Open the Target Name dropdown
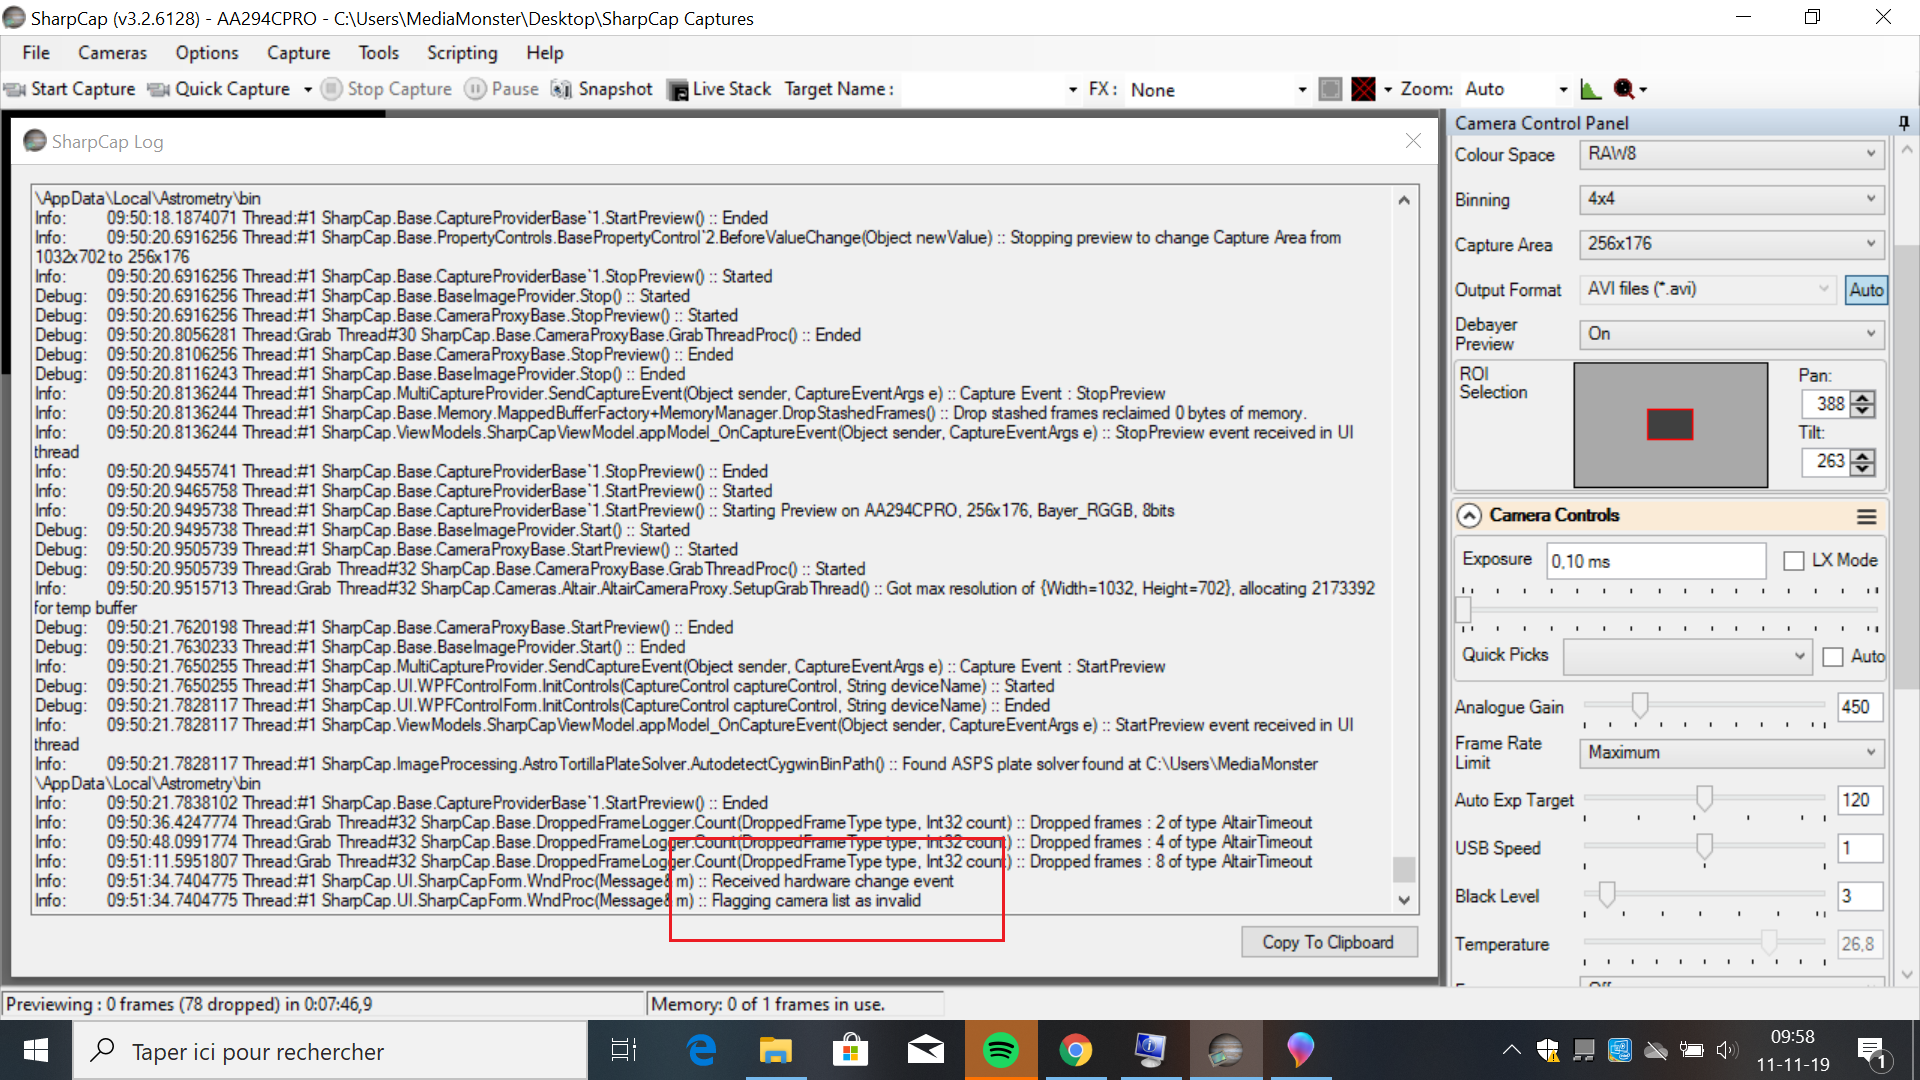The image size is (1920, 1080). tap(1073, 90)
